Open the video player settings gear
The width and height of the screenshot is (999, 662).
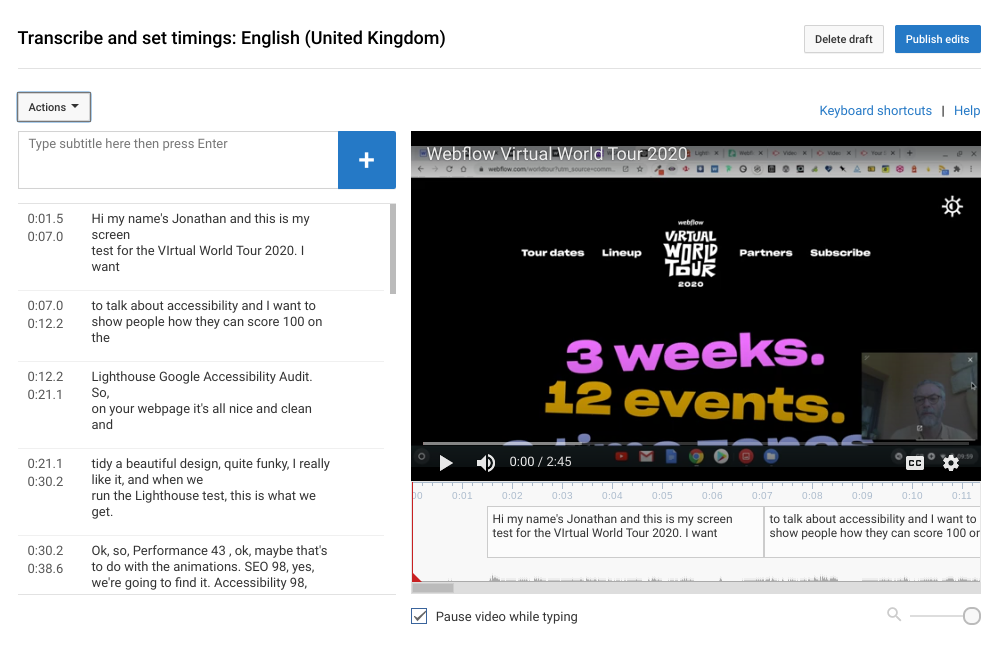point(951,463)
